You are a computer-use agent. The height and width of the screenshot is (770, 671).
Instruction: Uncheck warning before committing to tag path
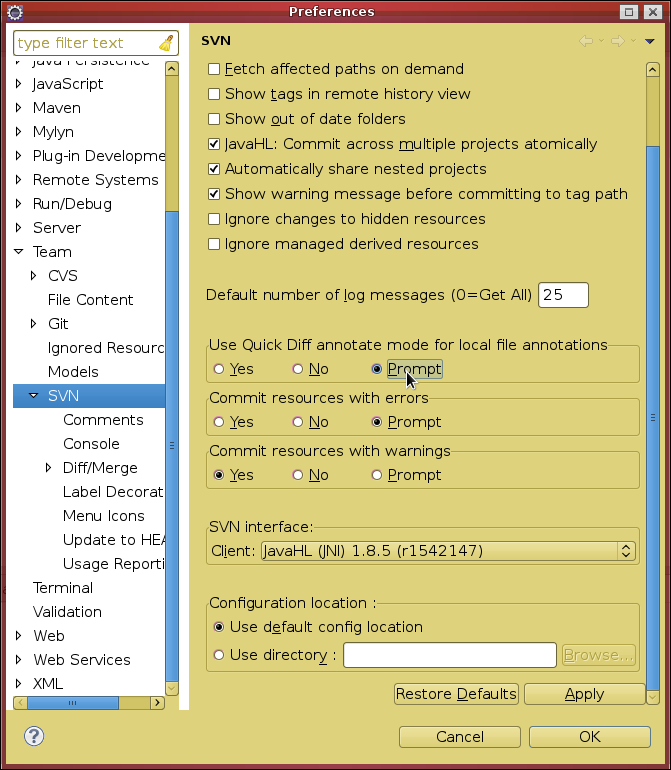coord(214,194)
